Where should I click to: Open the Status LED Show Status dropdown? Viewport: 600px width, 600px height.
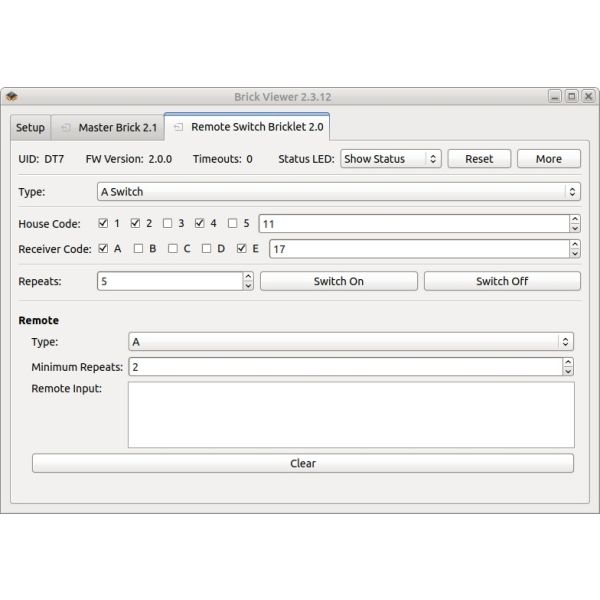click(x=391, y=159)
